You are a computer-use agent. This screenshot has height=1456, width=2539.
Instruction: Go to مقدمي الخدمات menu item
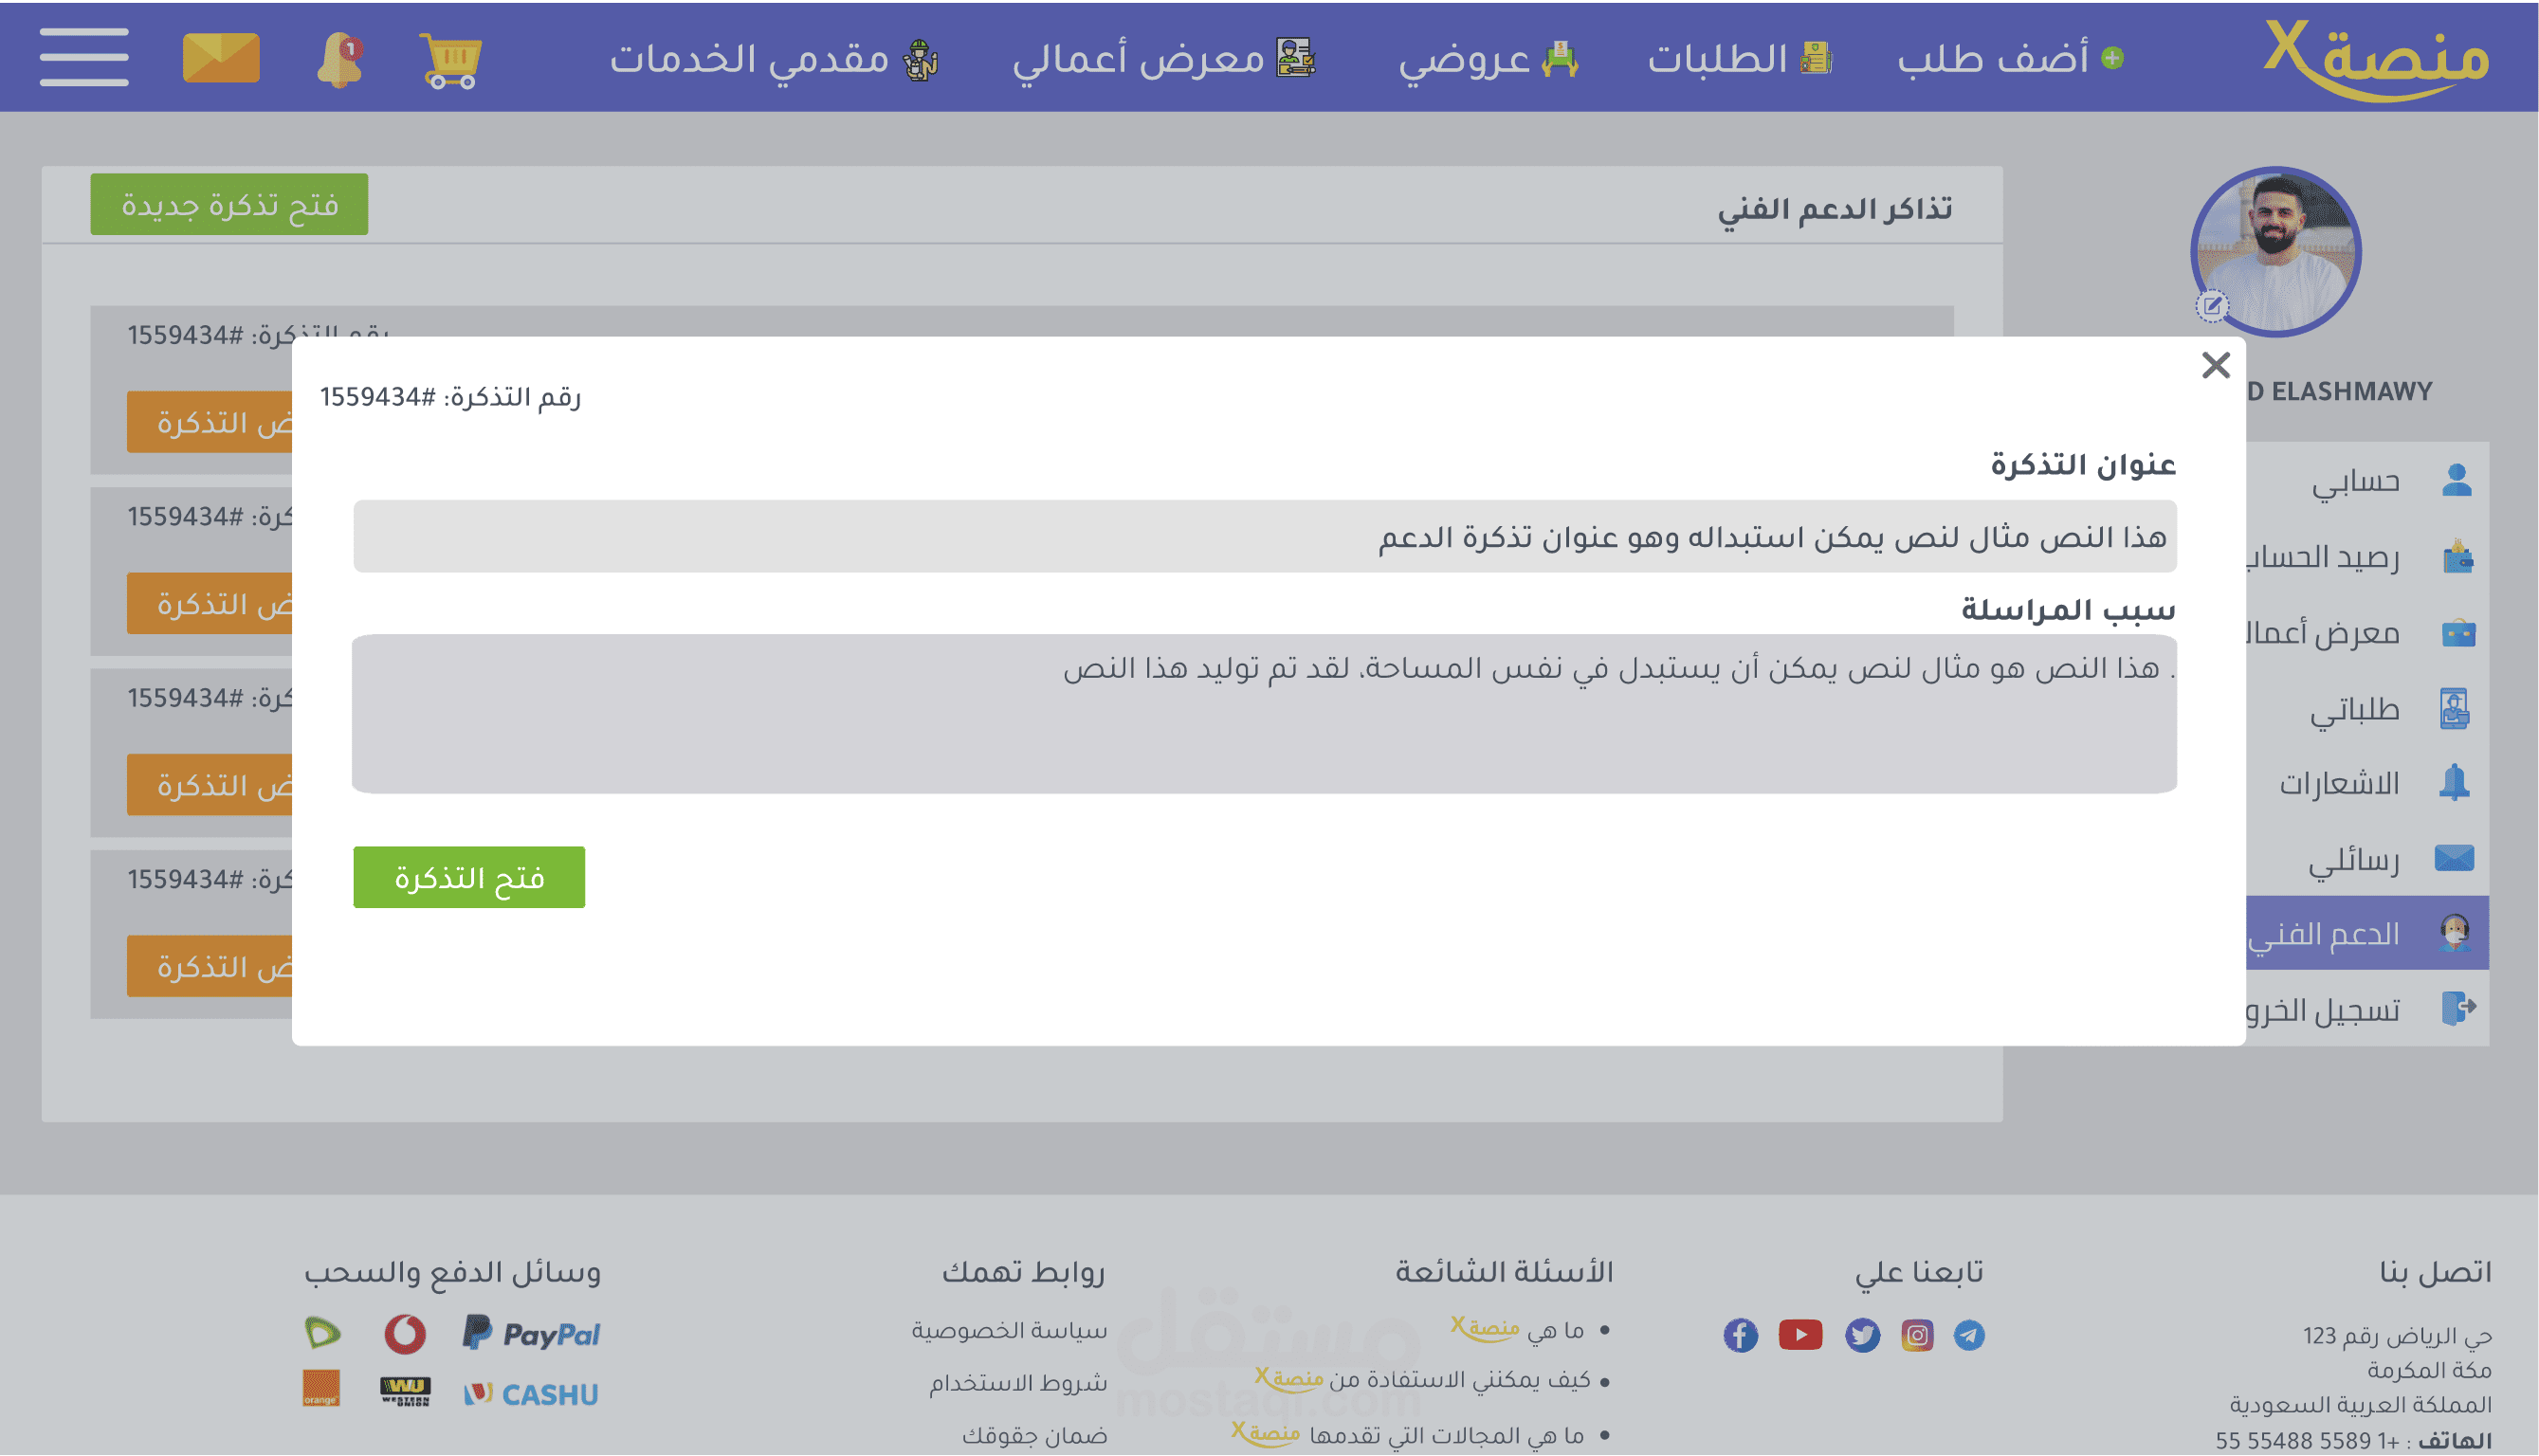[x=773, y=58]
